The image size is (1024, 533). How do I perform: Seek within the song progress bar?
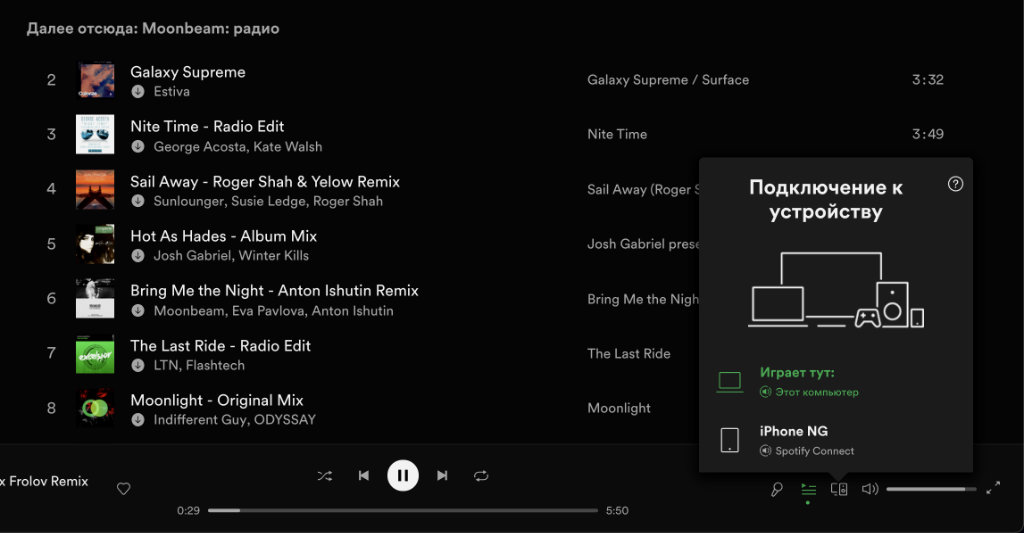click(x=402, y=510)
